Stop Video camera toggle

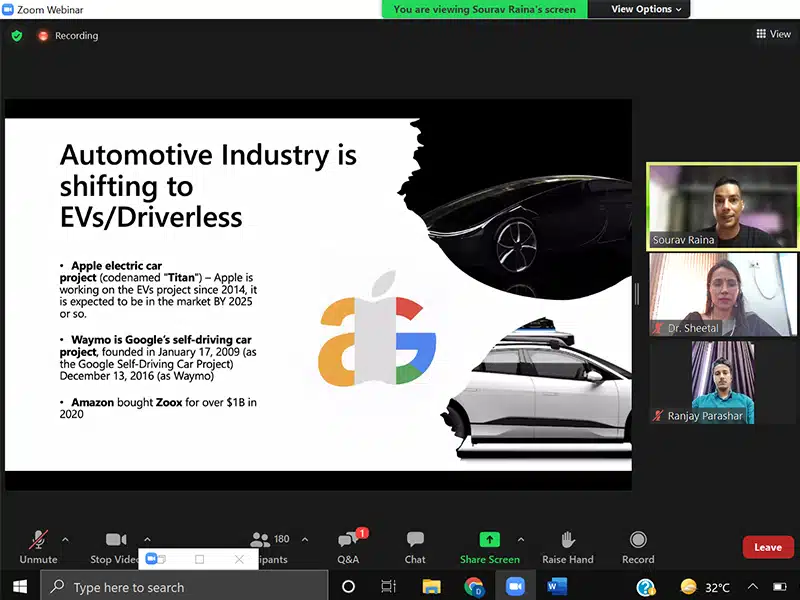[x=115, y=541]
